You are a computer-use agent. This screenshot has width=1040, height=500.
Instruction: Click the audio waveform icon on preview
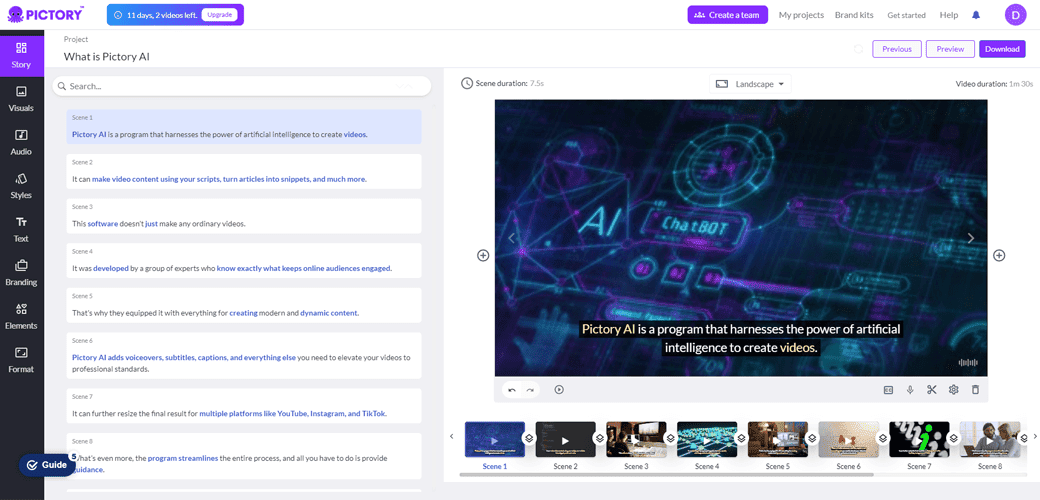968,363
